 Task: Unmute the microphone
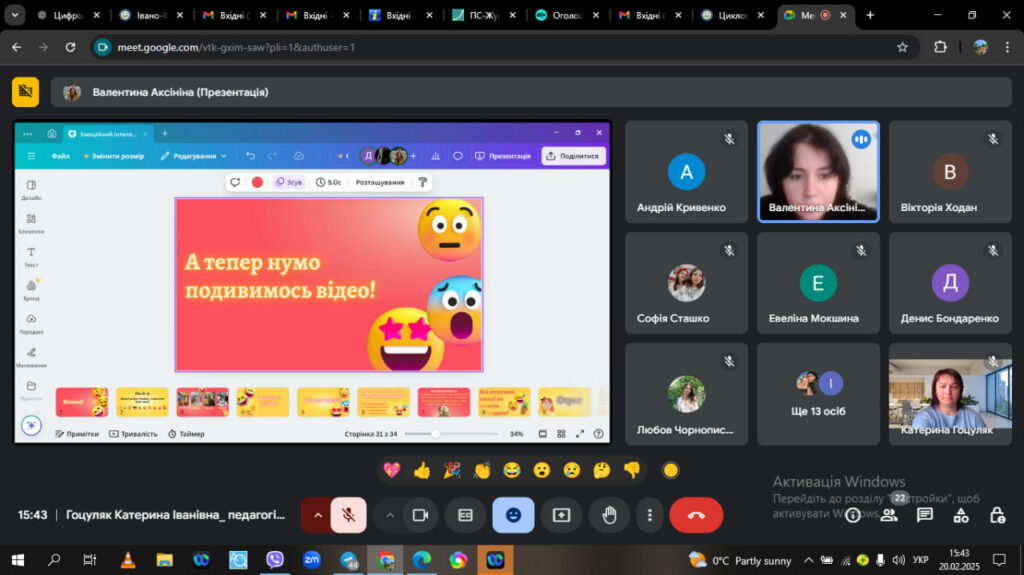coord(348,515)
